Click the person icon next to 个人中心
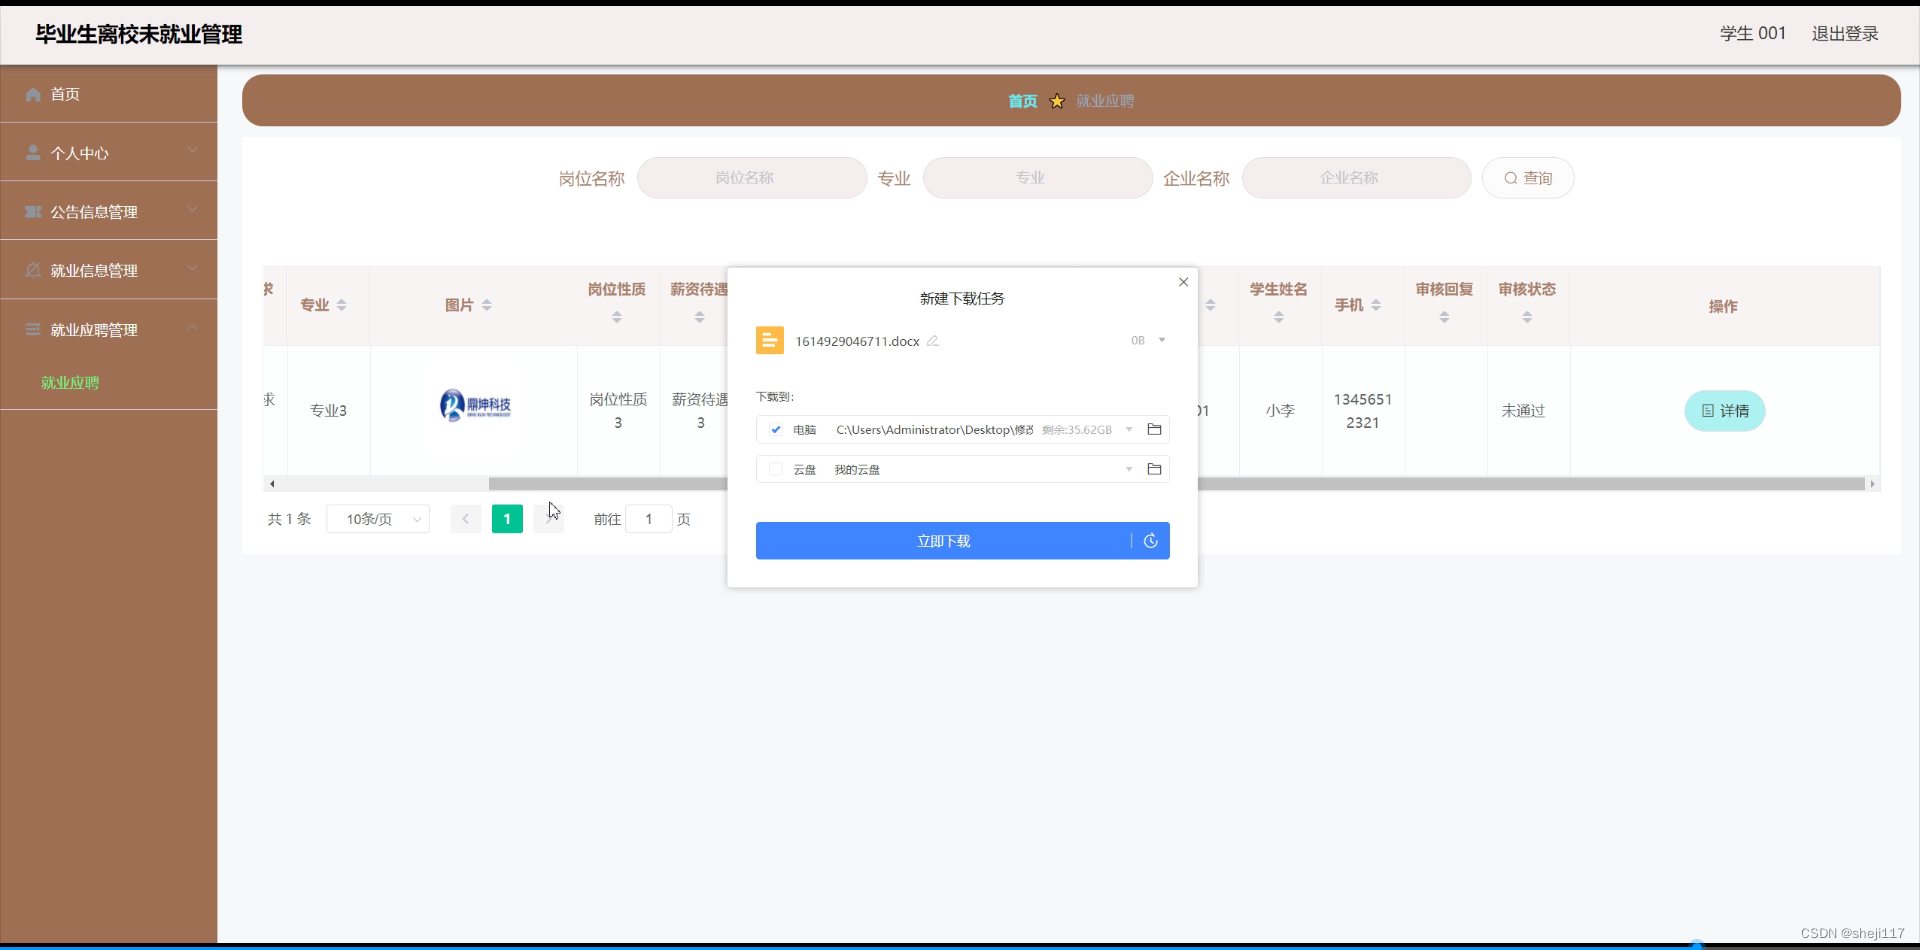 [33, 152]
